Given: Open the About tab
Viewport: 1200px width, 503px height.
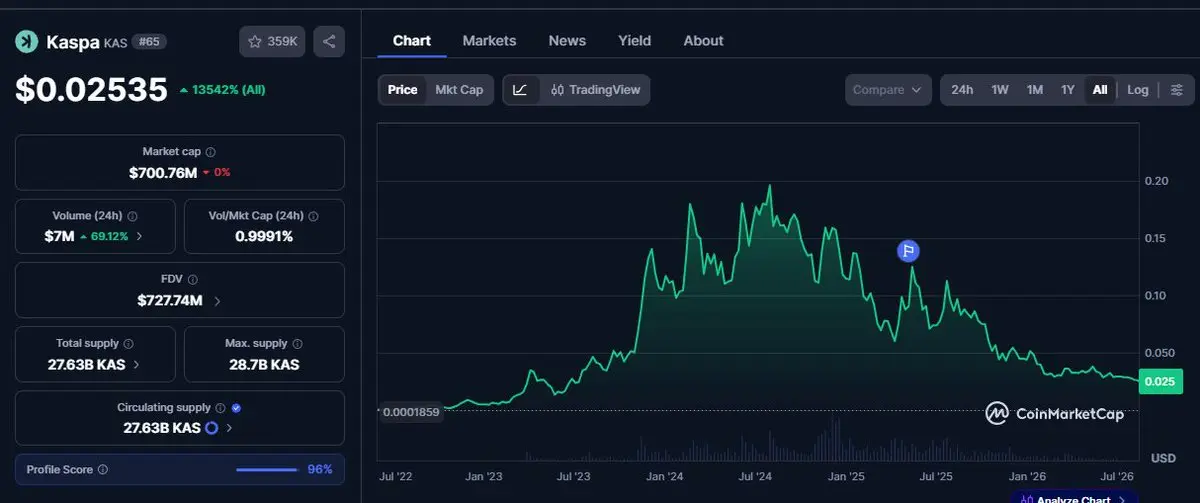Looking at the screenshot, I should tap(703, 41).
